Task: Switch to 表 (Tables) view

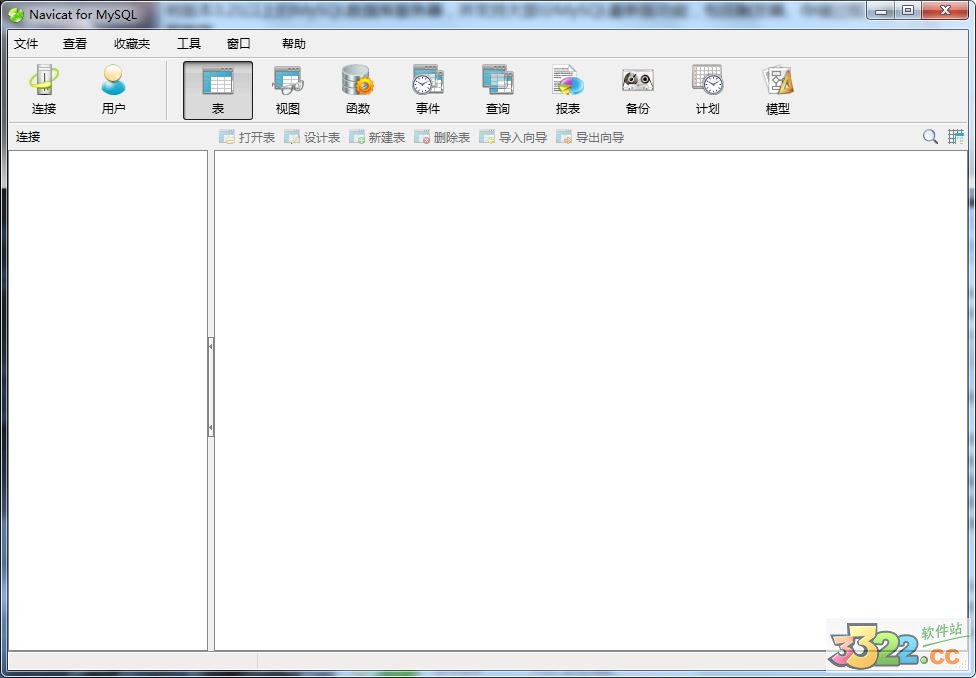Action: (217, 88)
